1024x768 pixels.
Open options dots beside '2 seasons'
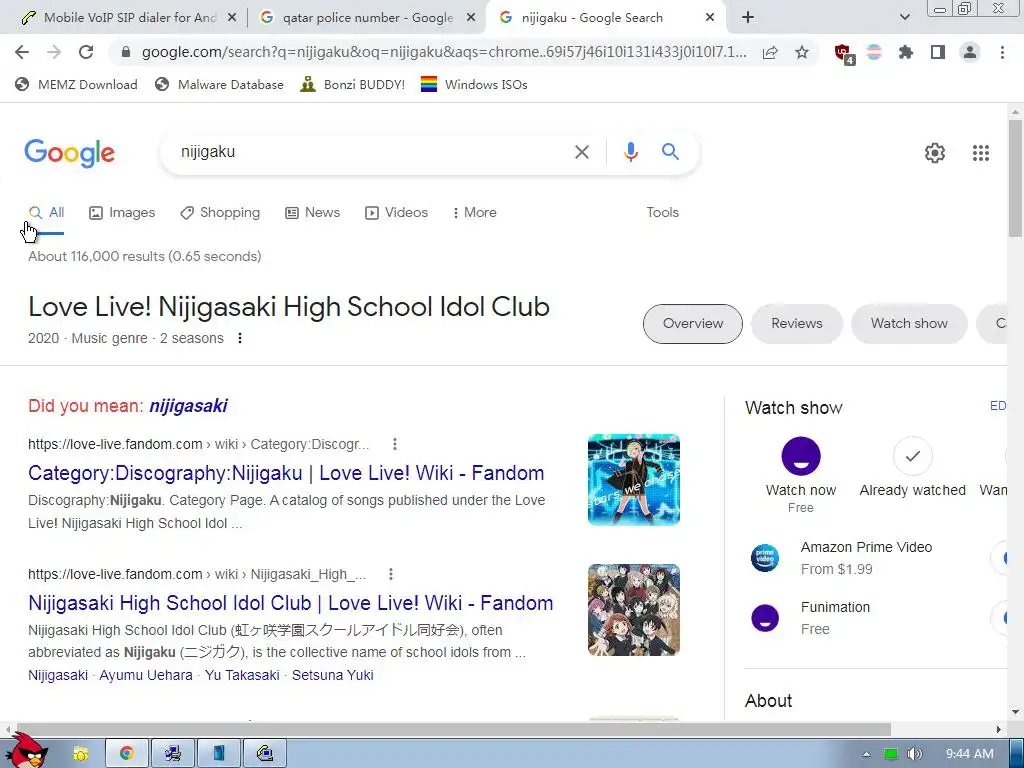(240, 338)
